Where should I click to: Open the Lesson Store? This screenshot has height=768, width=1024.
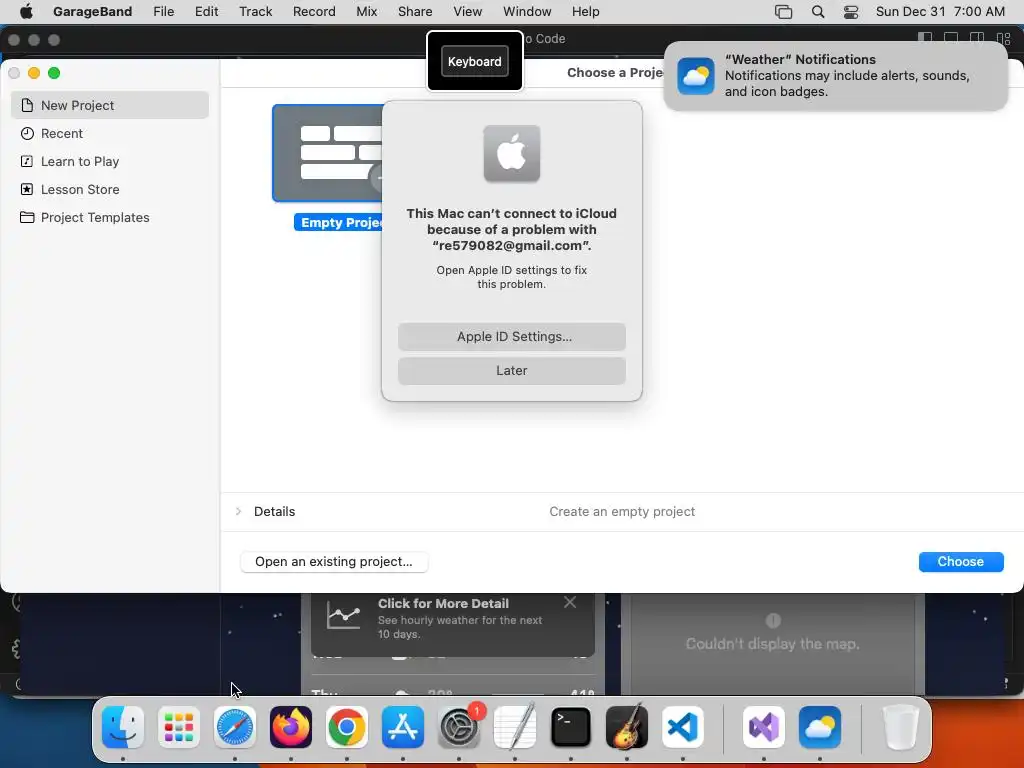[110, 189]
